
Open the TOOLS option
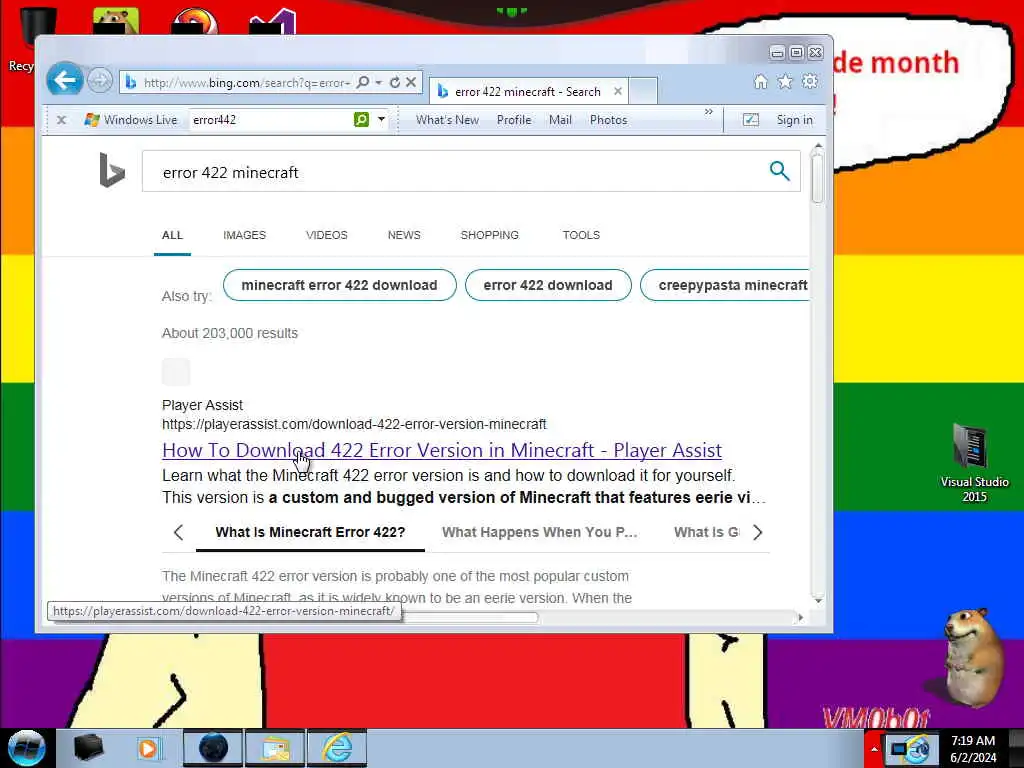coord(581,235)
